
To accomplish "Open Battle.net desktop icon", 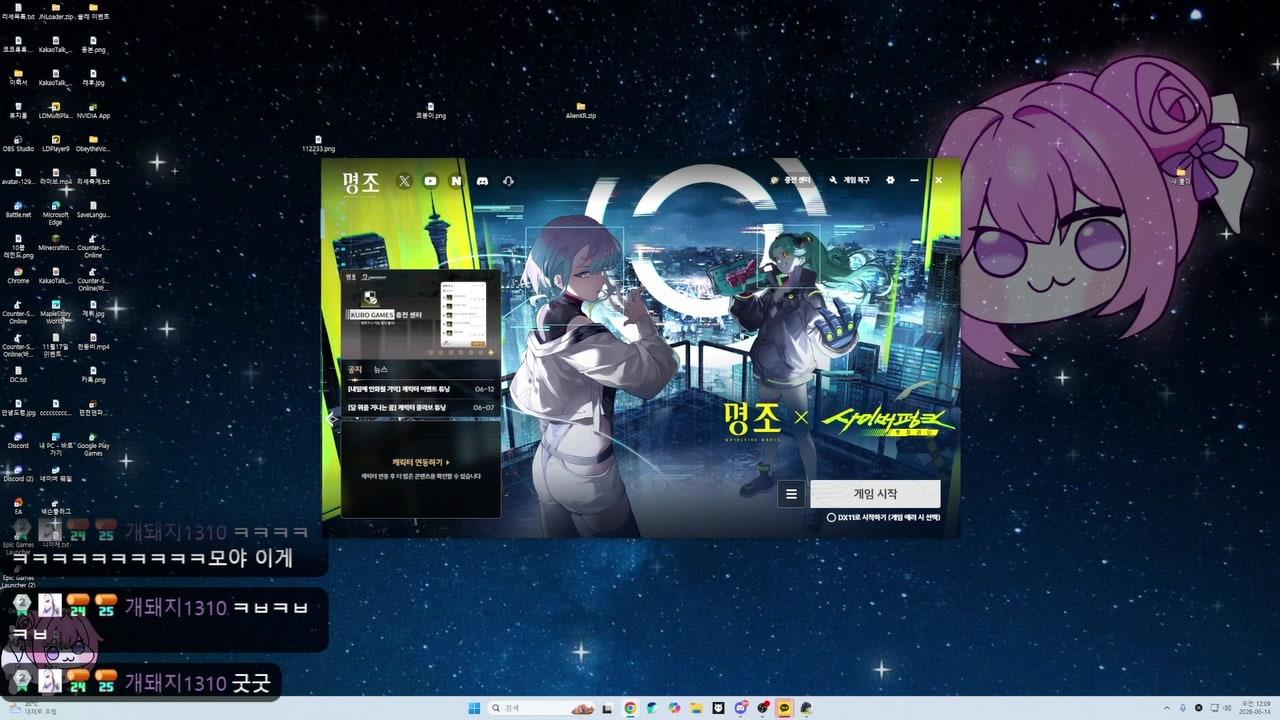I will [18, 208].
